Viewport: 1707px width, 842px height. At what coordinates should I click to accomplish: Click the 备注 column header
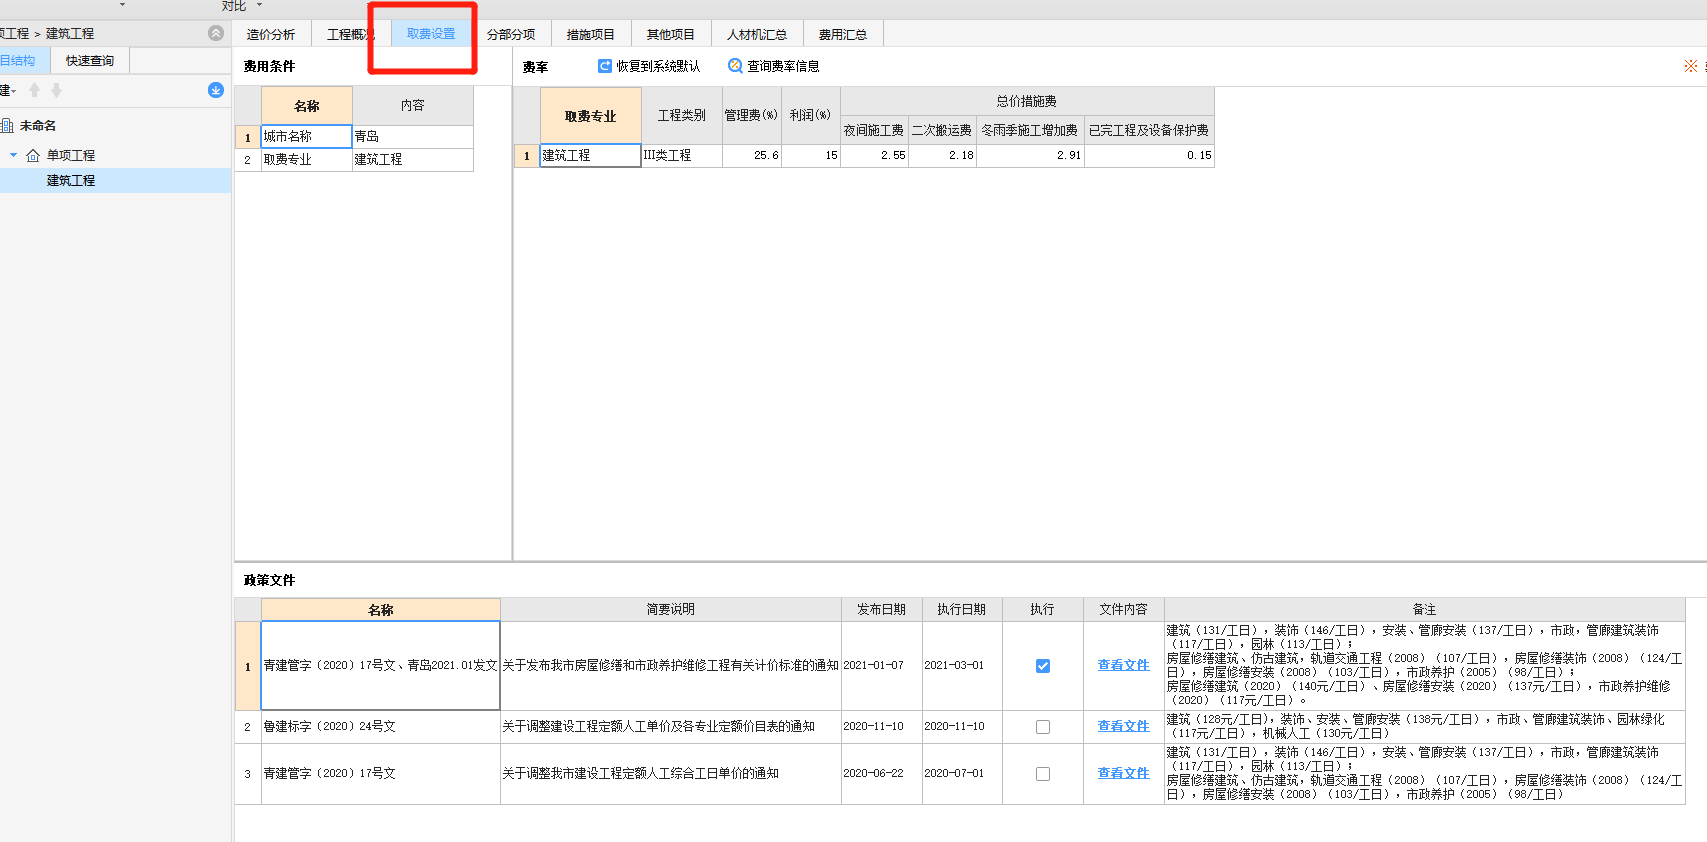1424,609
